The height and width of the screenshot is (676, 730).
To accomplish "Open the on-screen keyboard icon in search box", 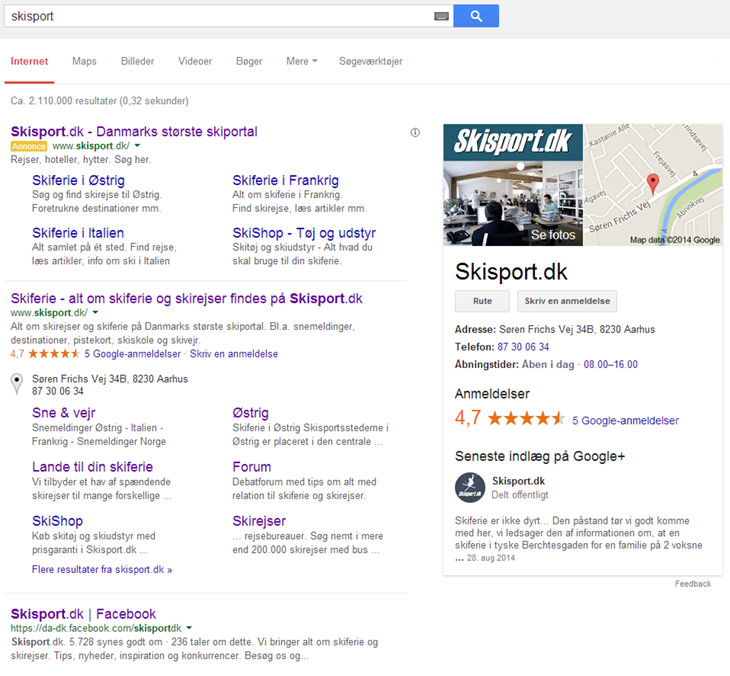I will (441, 16).
